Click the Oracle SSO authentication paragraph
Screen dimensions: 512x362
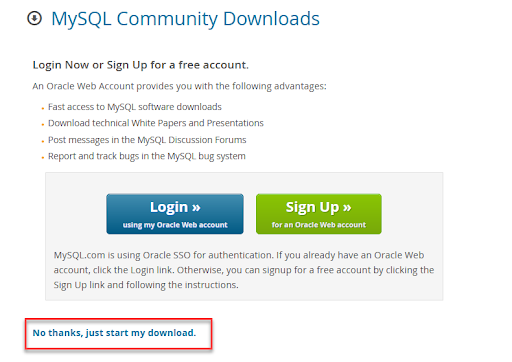pos(244,270)
